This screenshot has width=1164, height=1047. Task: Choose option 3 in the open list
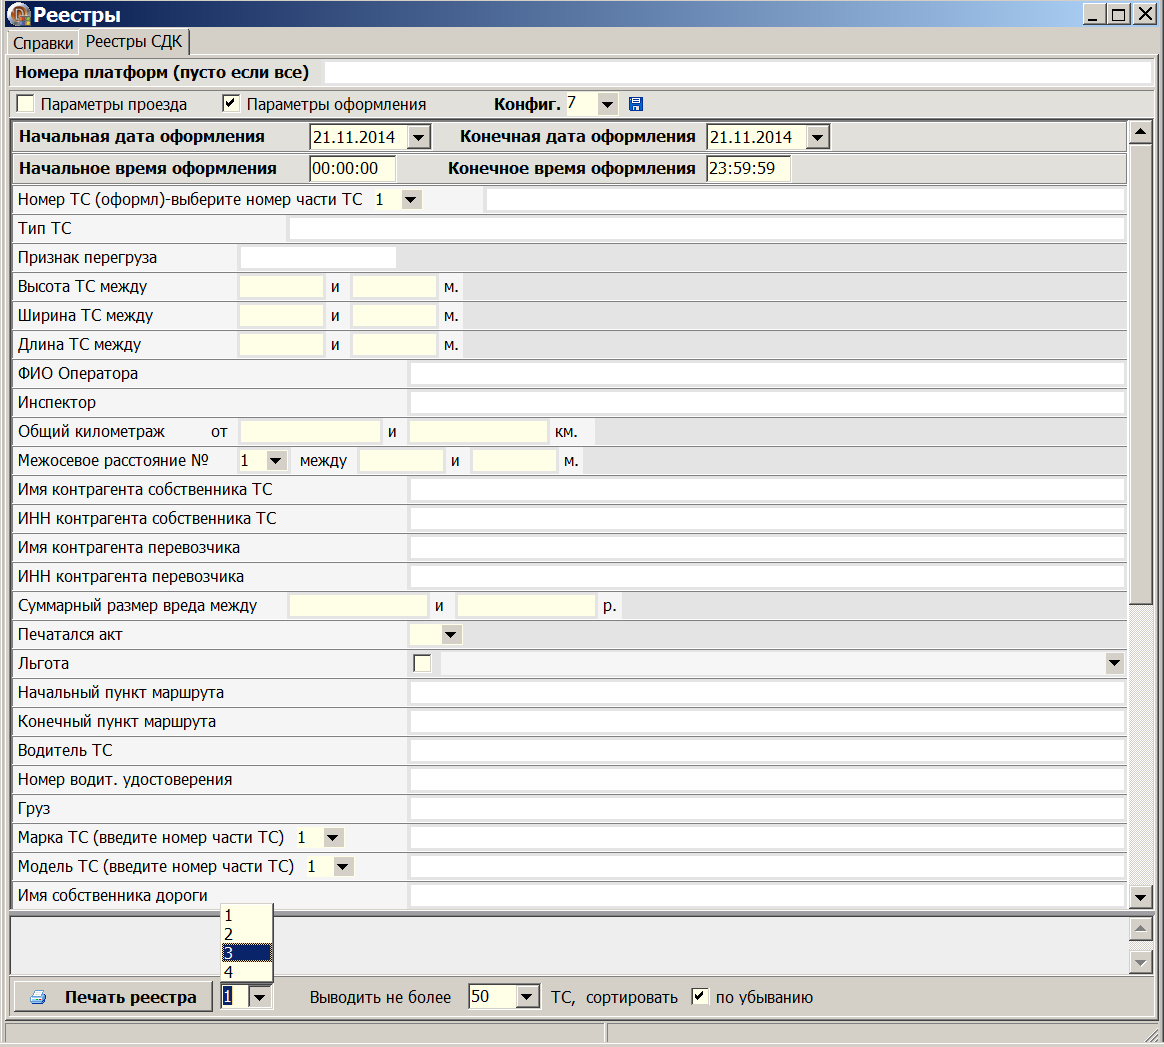(246, 953)
